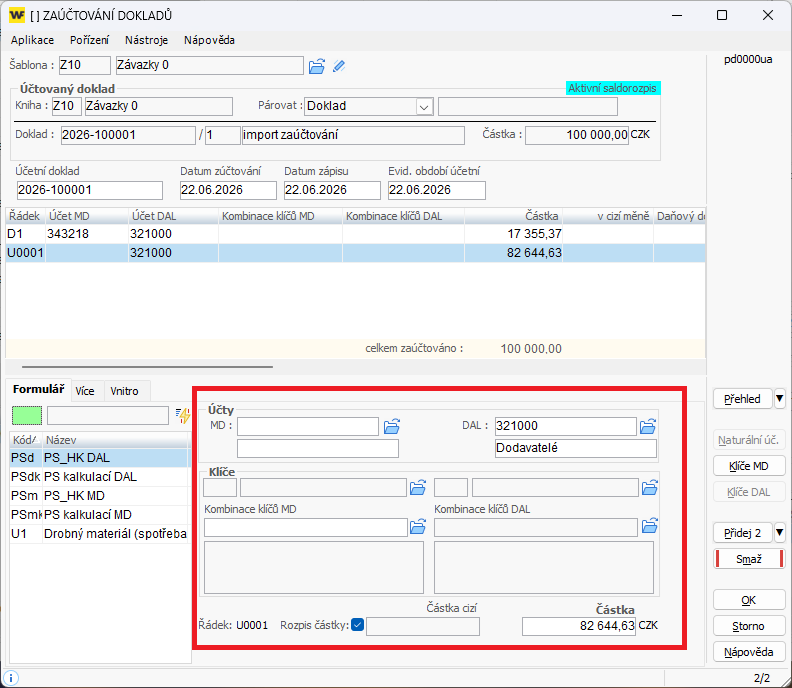Browse Kombinace klíčů DAL folder icon
The image size is (792, 688).
pos(650,527)
